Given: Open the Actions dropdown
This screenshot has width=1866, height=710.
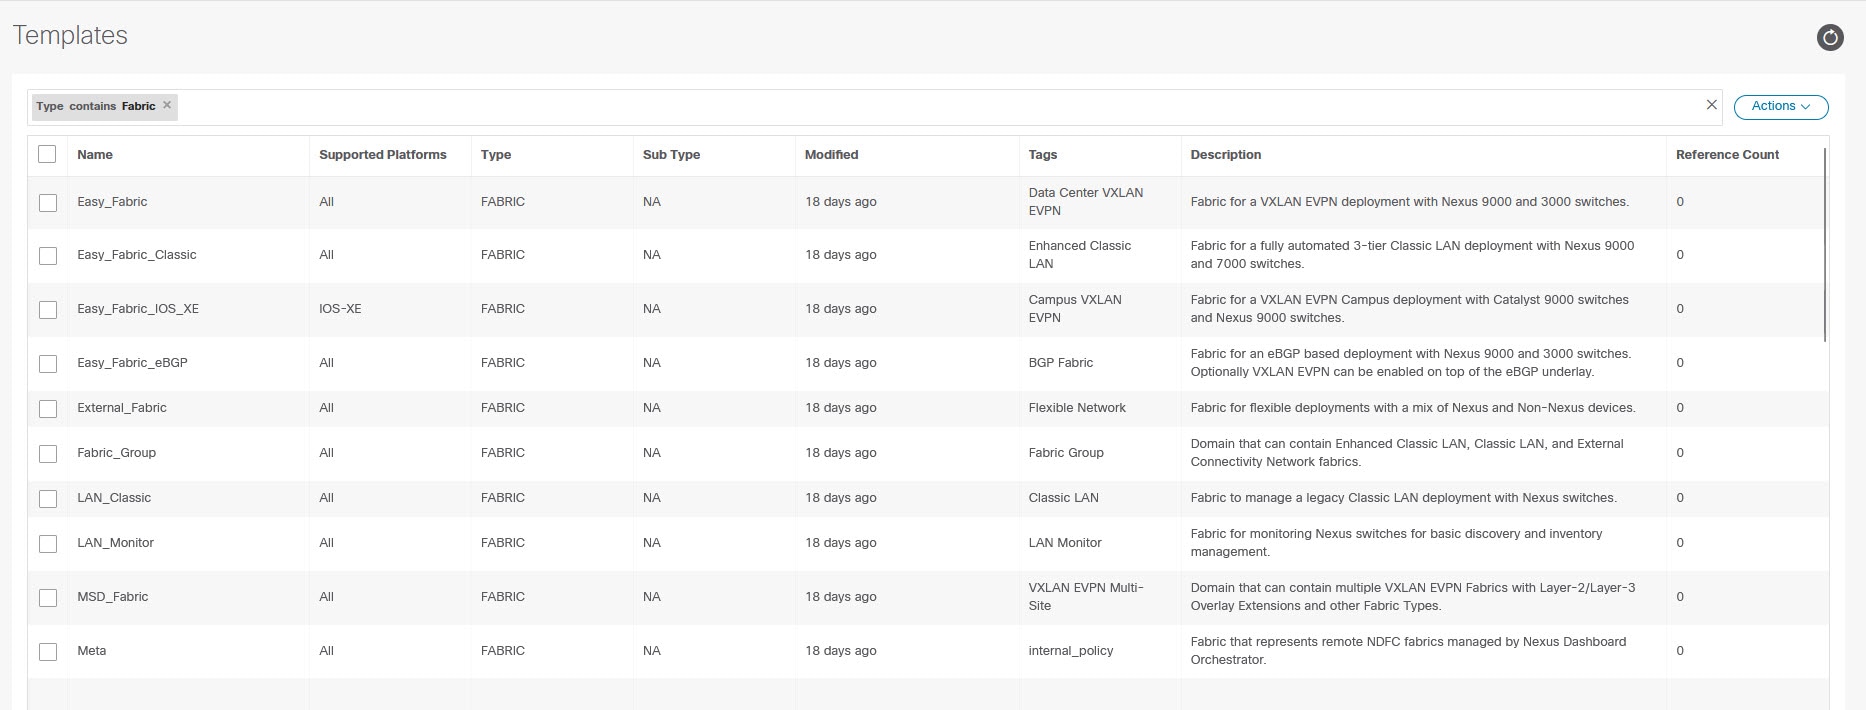Looking at the screenshot, I should tap(1781, 106).
